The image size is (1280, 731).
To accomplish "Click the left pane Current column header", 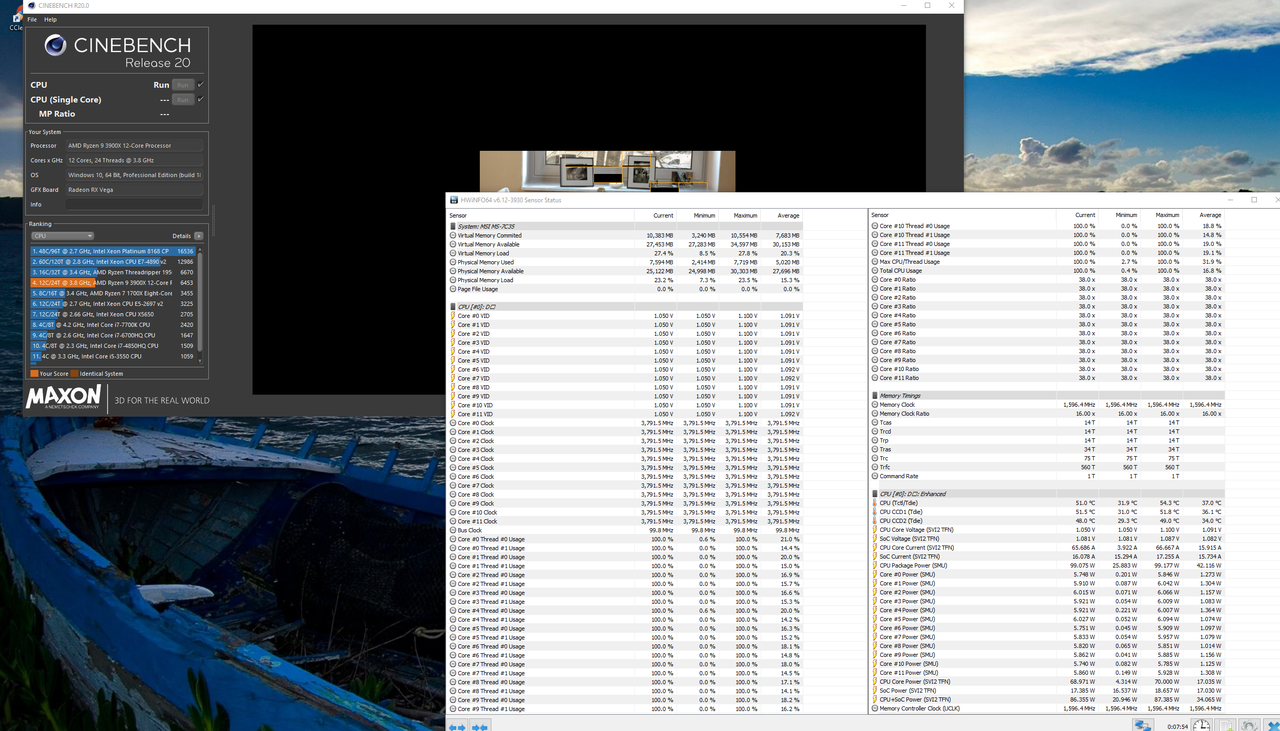I will [x=655, y=215].
